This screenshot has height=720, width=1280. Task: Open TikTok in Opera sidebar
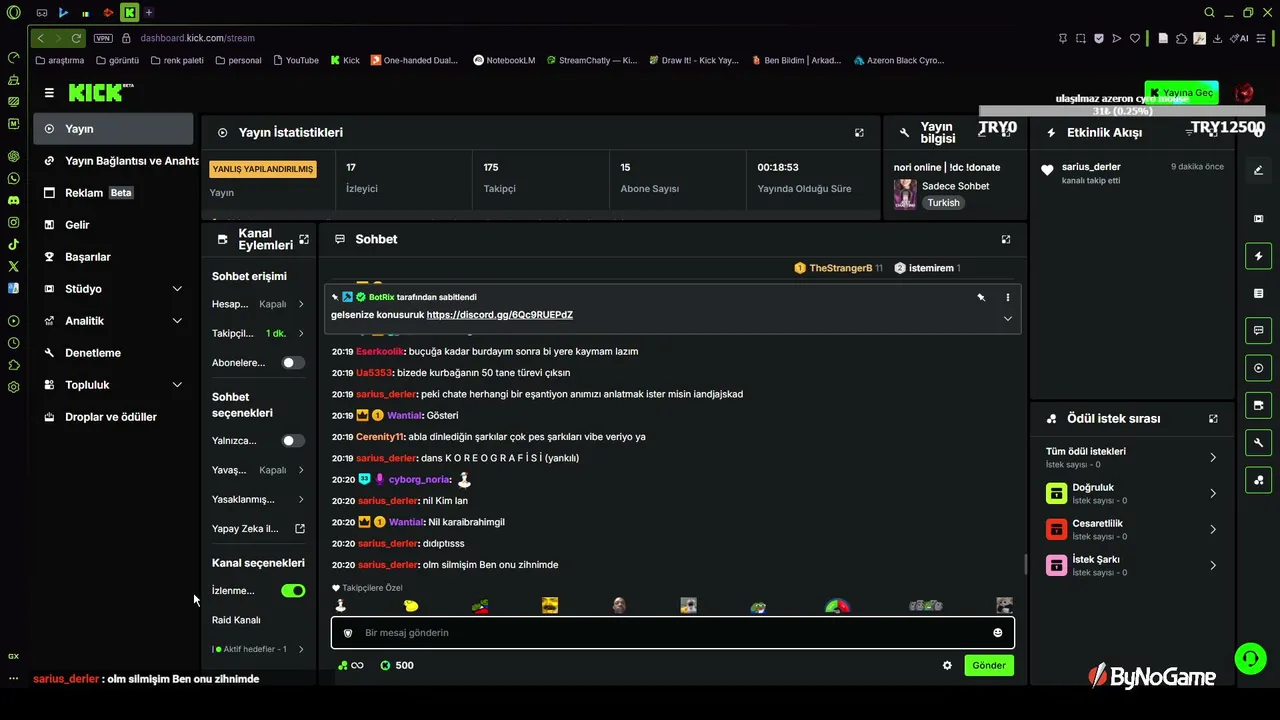(x=13, y=244)
